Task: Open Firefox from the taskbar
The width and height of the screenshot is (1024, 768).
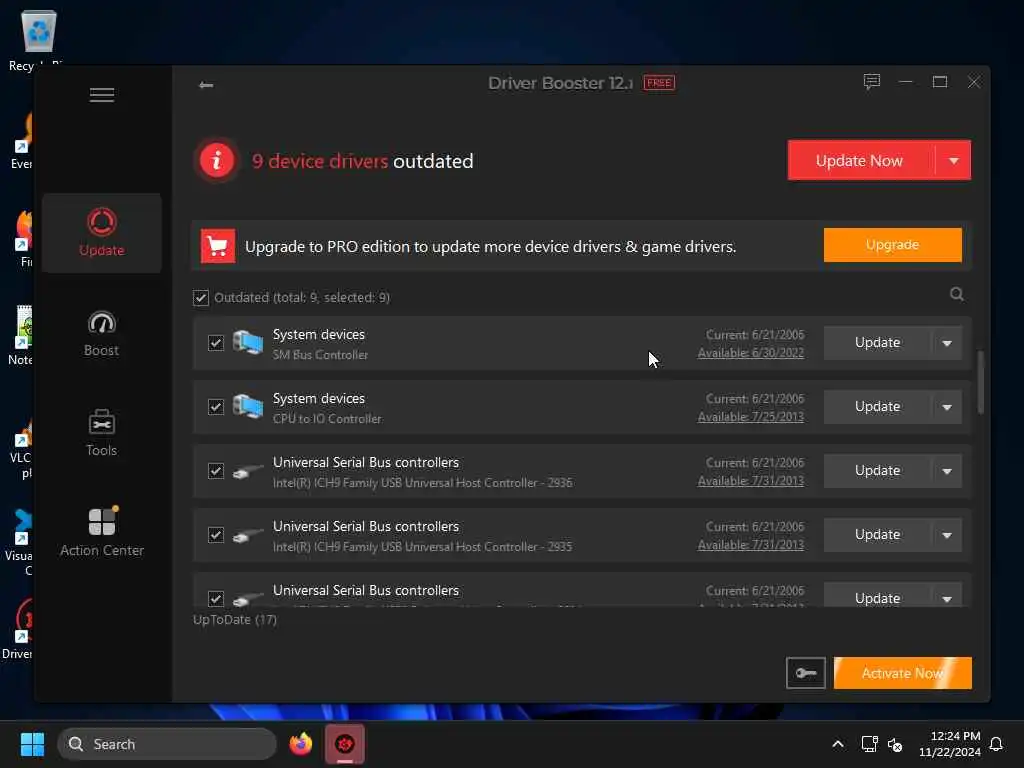Action: [x=300, y=744]
